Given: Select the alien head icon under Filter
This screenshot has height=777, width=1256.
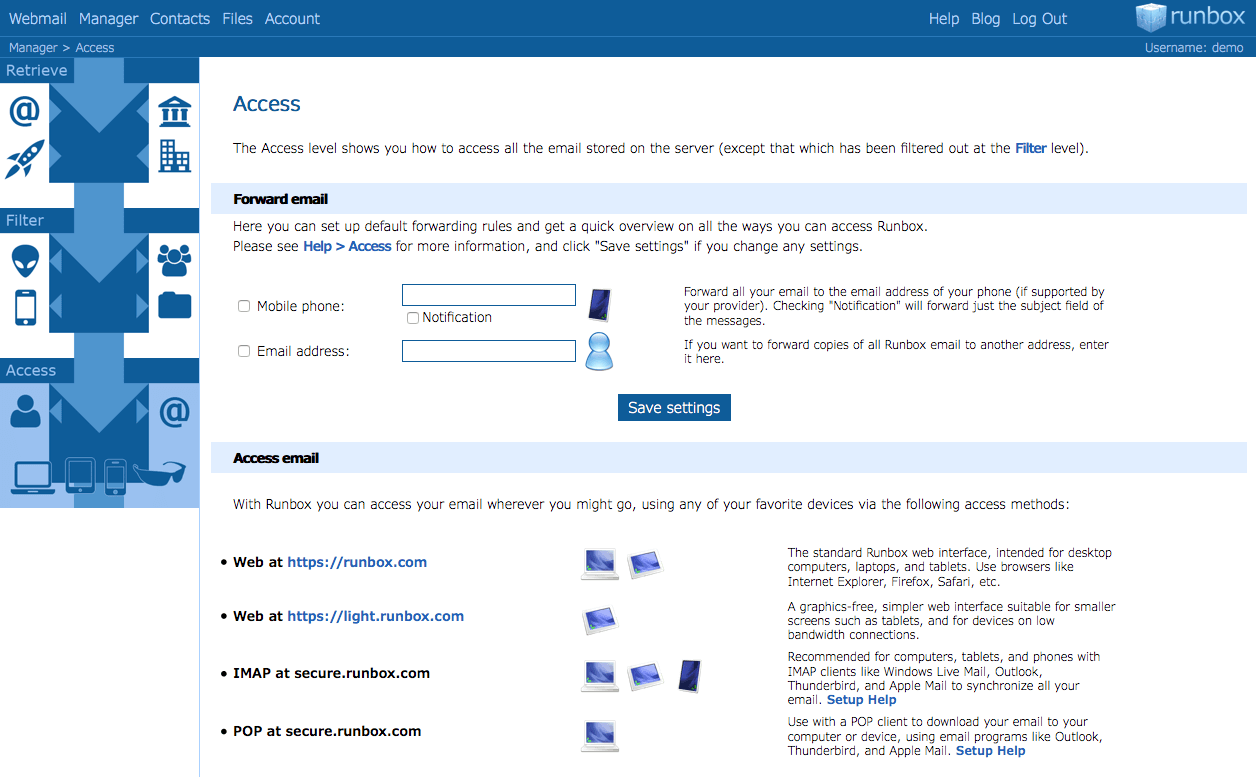Looking at the screenshot, I should [x=25, y=261].
